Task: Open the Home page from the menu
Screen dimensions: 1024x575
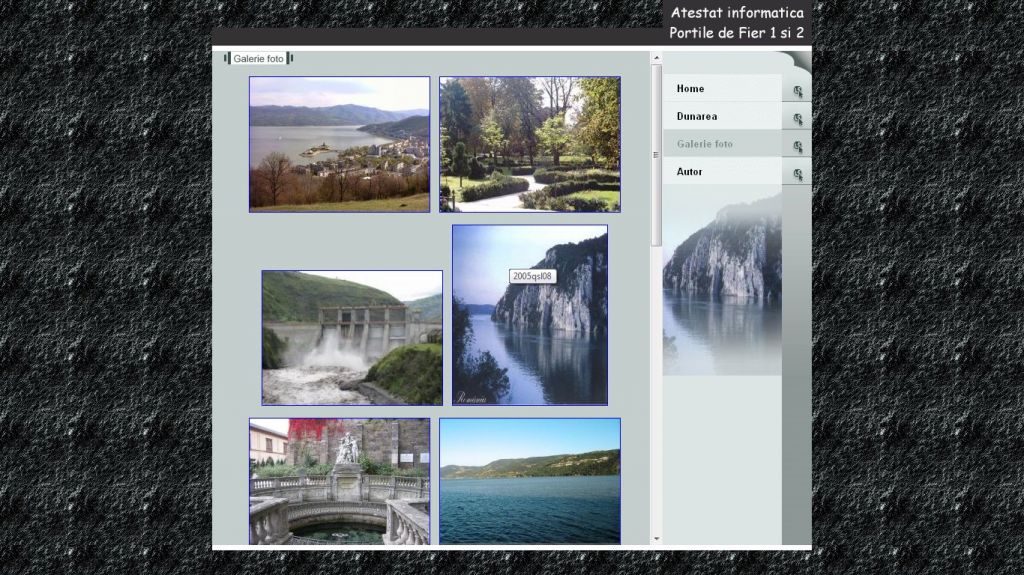Action: [690, 89]
